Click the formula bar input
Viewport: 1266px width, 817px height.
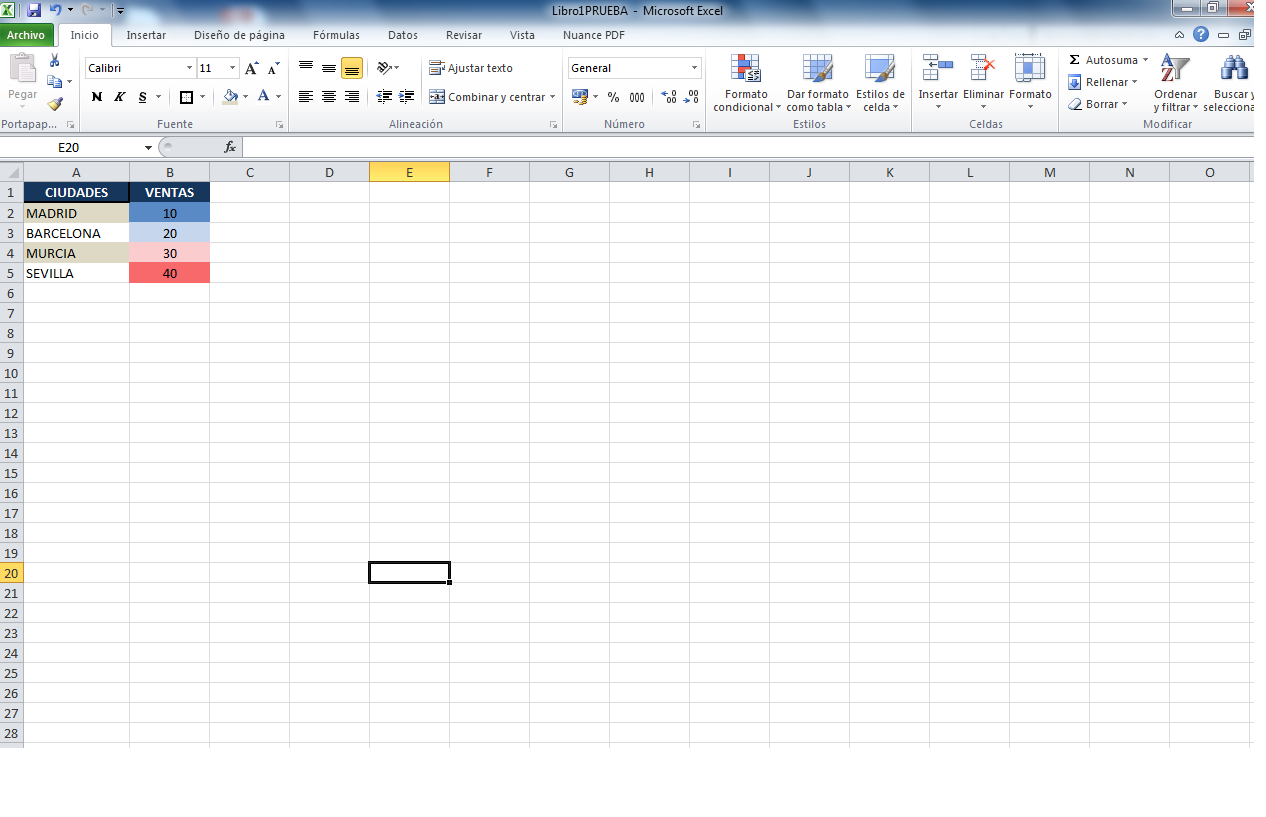pyautogui.click(x=748, y=147)
